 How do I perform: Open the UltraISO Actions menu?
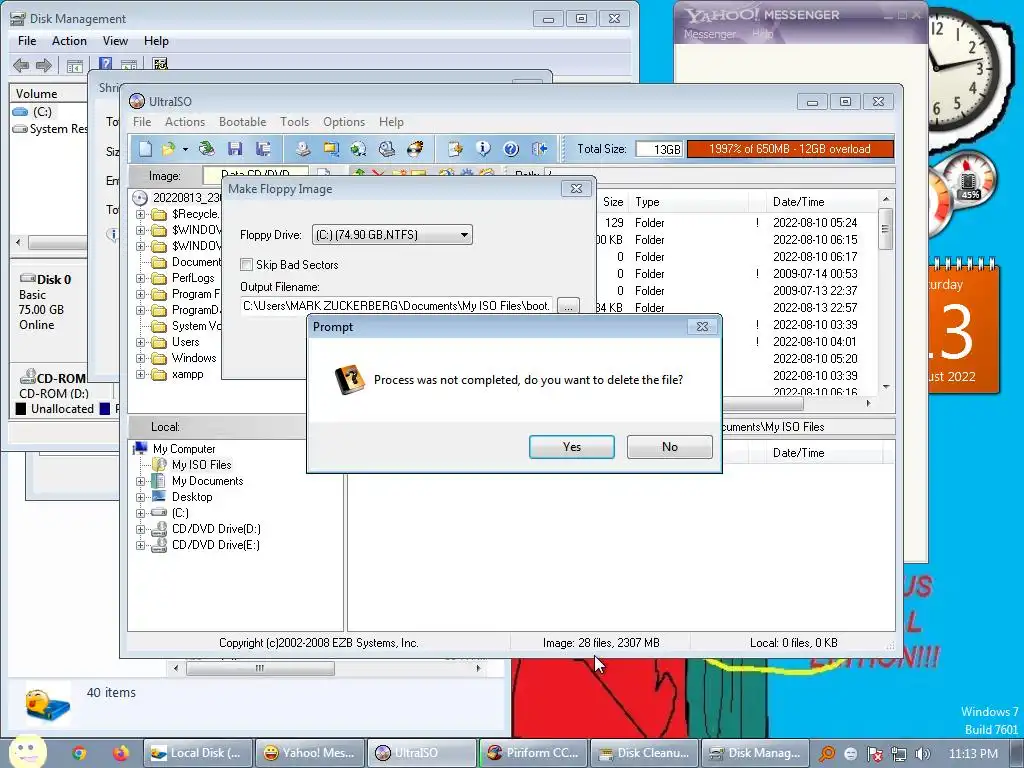[185, 122]
